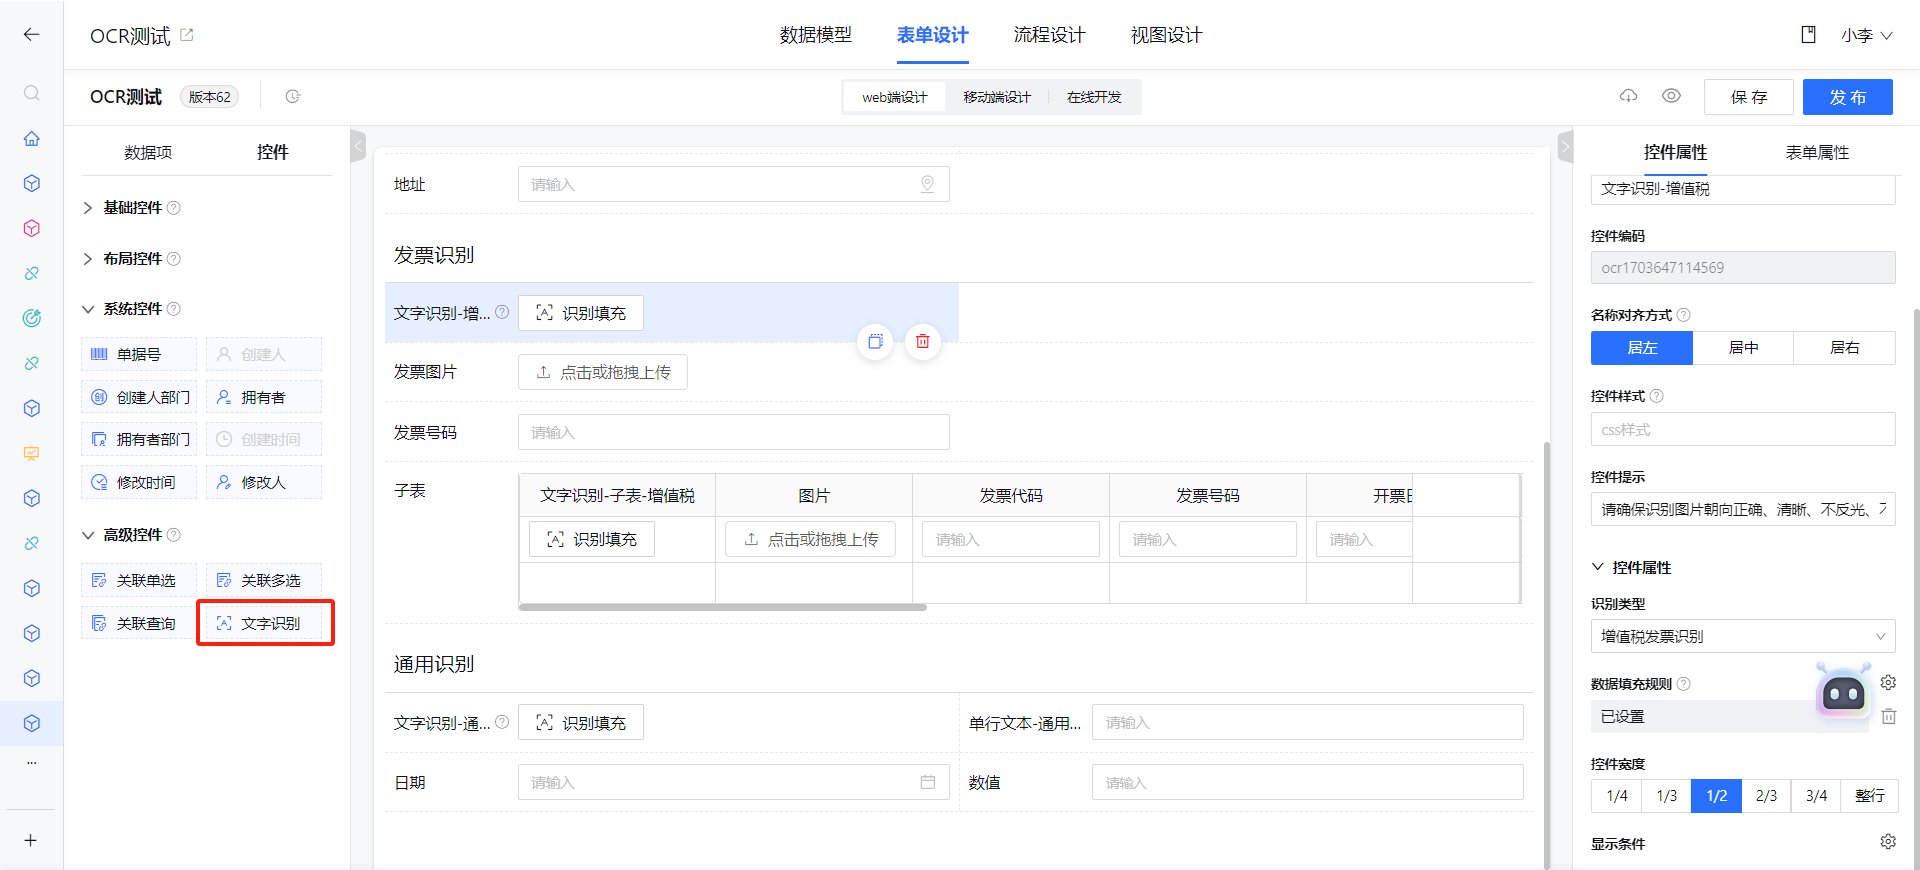Switch to 移动端设计 mode

(997, 97)
